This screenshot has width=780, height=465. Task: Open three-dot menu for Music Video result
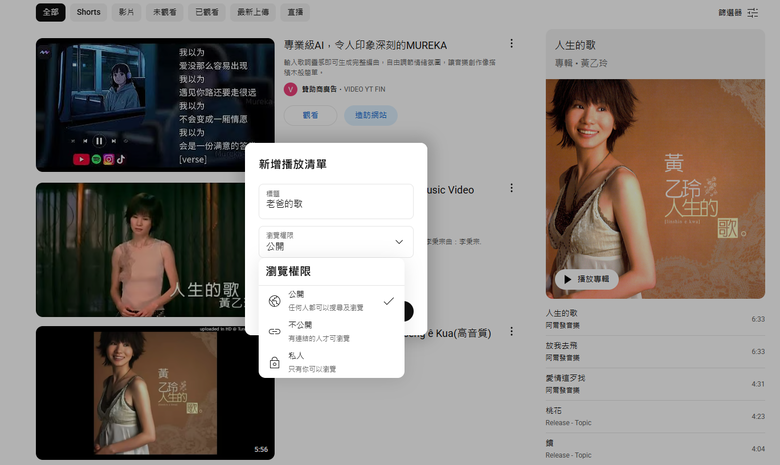point(511,188)
